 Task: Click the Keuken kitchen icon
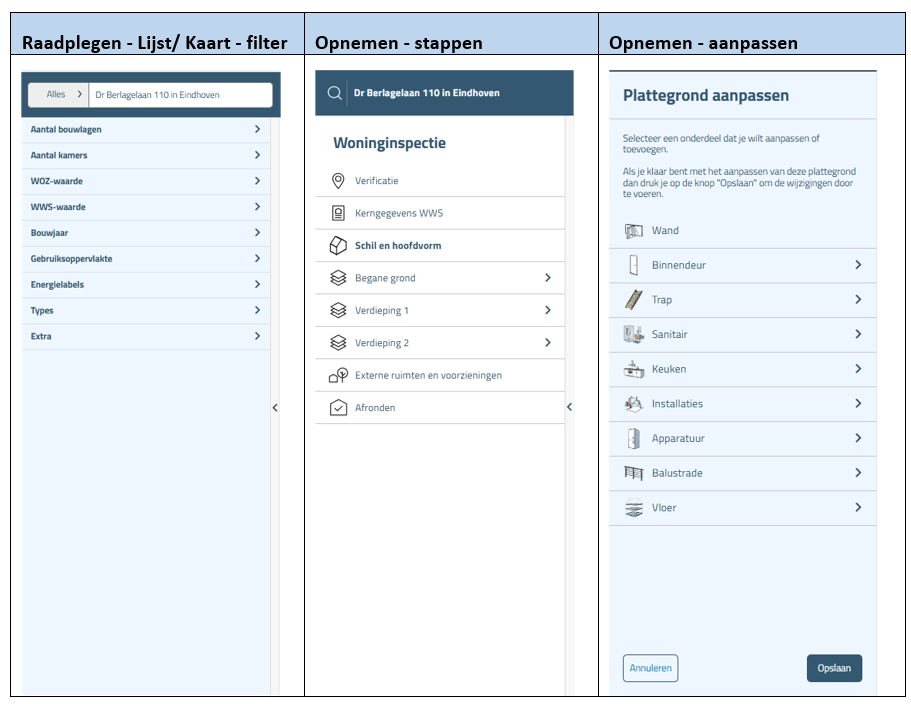click(x=634, y=369)
